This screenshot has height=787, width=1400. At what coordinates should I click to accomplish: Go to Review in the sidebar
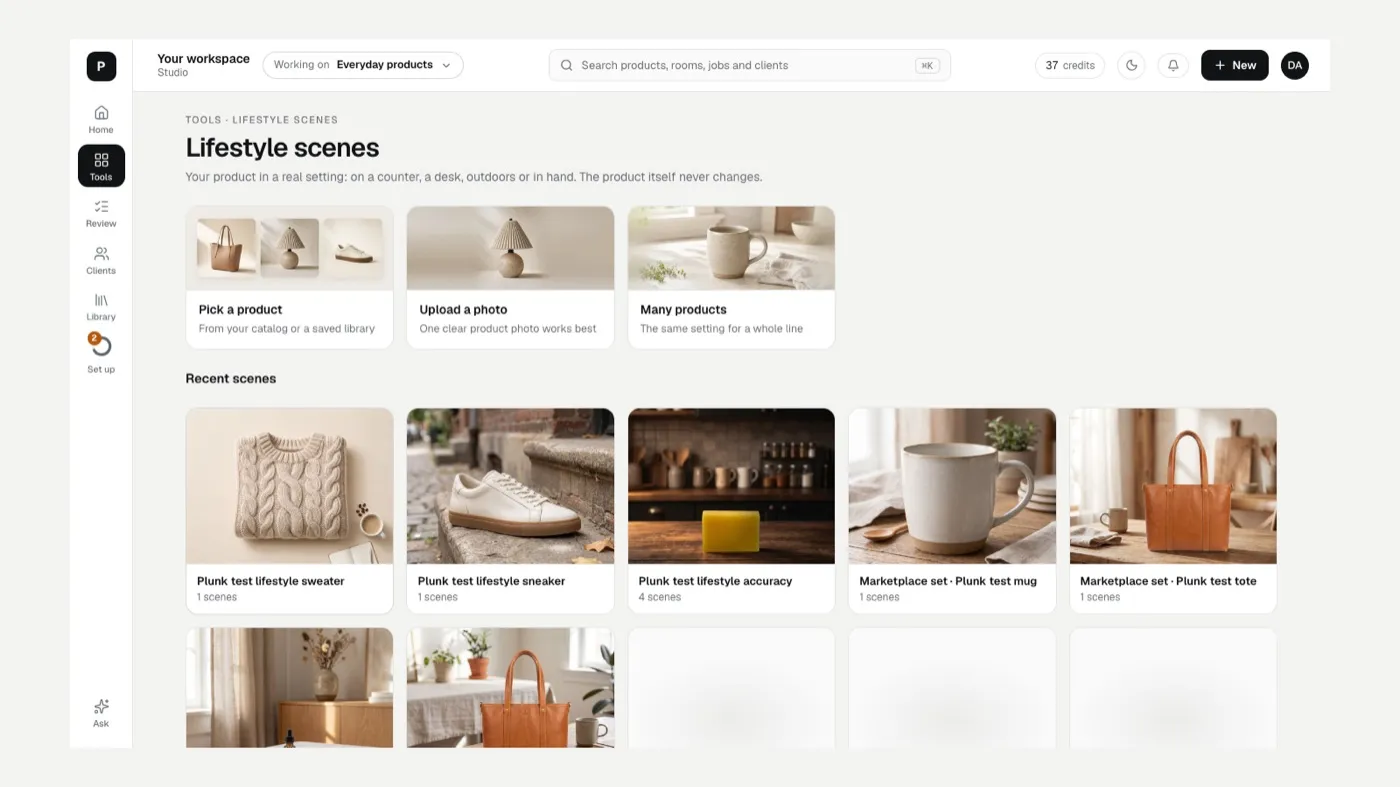(x=101, y=213)
